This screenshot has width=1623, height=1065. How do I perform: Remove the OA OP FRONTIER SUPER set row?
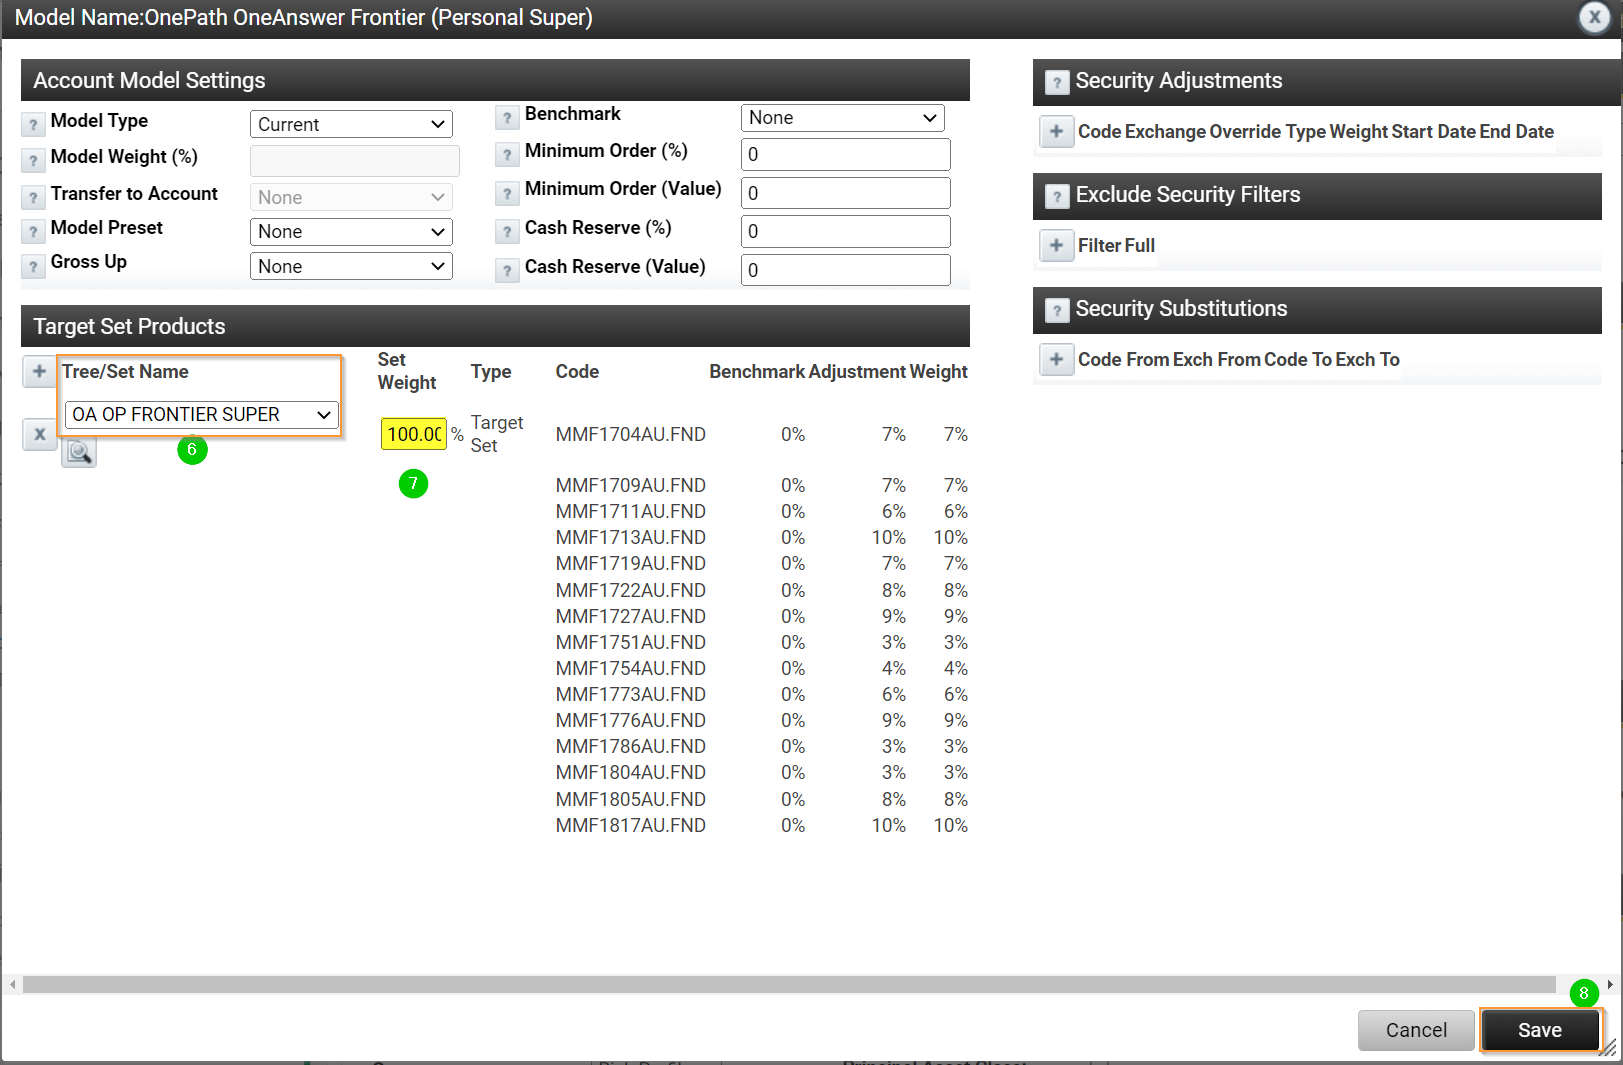click(39, 434)
